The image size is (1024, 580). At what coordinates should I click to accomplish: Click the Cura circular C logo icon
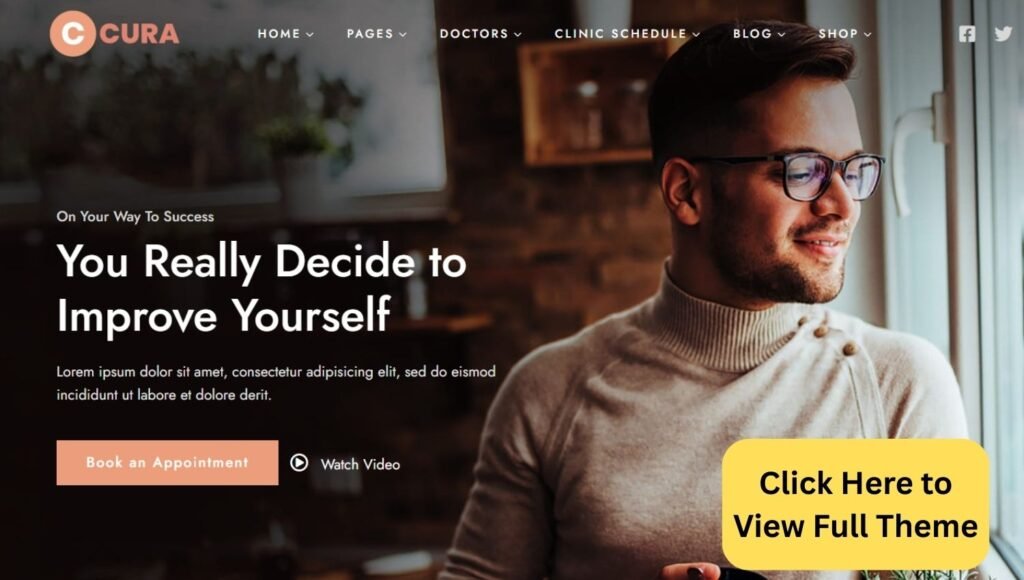[72, 33]
